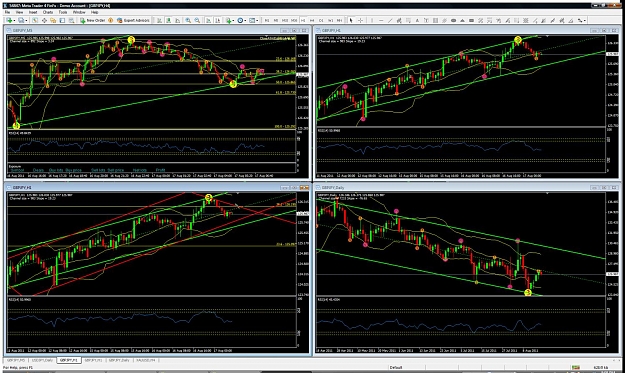
Task: Show the Market Watch window
Action: [x=35, y=20]
